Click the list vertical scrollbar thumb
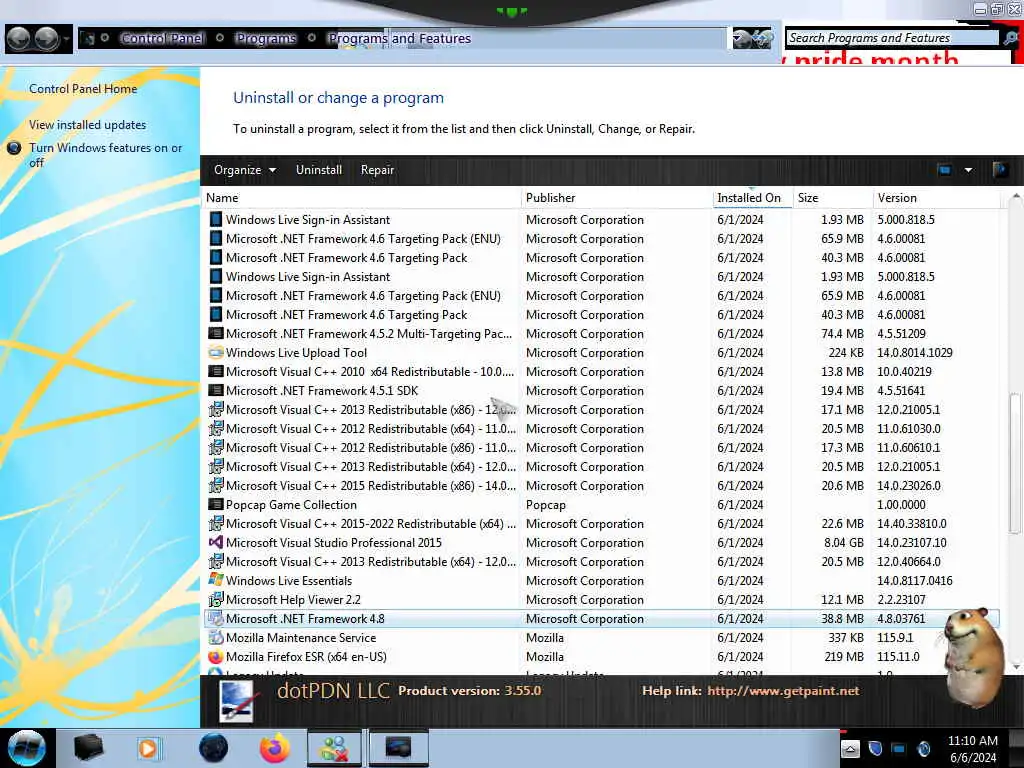The width and height of the screenshot is (1024, 768). [1014, 463]
